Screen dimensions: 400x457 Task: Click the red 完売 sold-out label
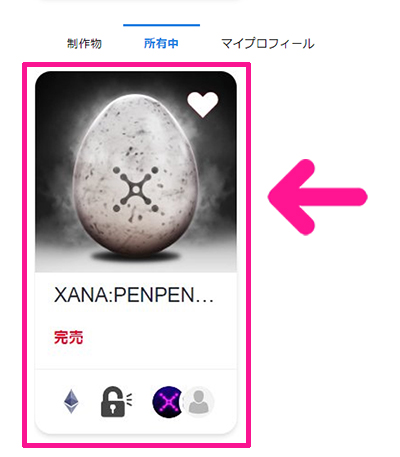68,337
